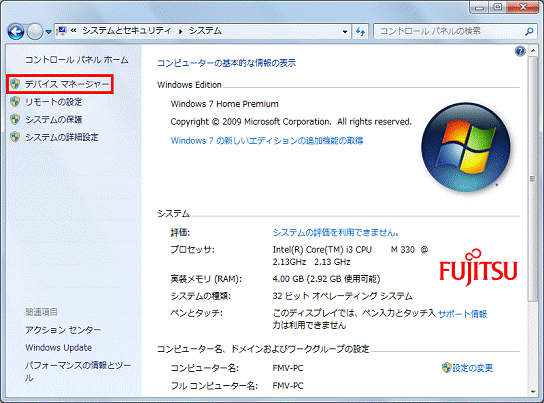Open システムの詳細設定 link
The height and width of the screenshot is (403, 544).
(62, 137)
